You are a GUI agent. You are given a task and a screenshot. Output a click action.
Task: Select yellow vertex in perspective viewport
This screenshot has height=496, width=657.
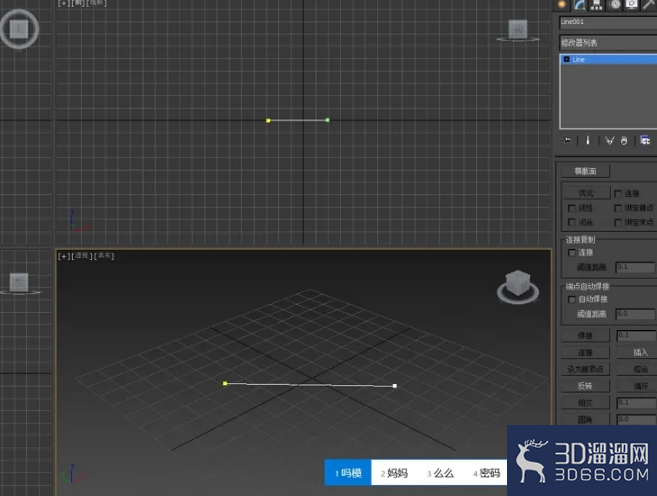click(225, 383)
